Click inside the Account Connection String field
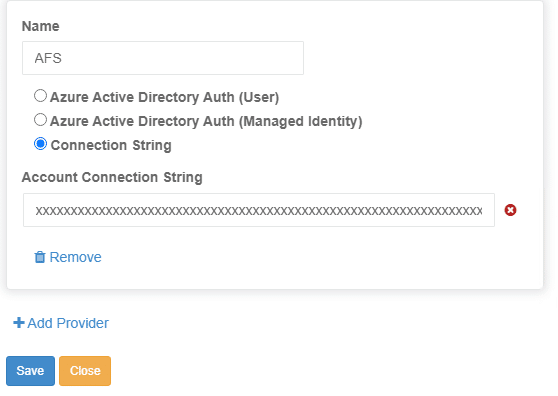Viewport: 558px width, 396px height. pos(259,210)
